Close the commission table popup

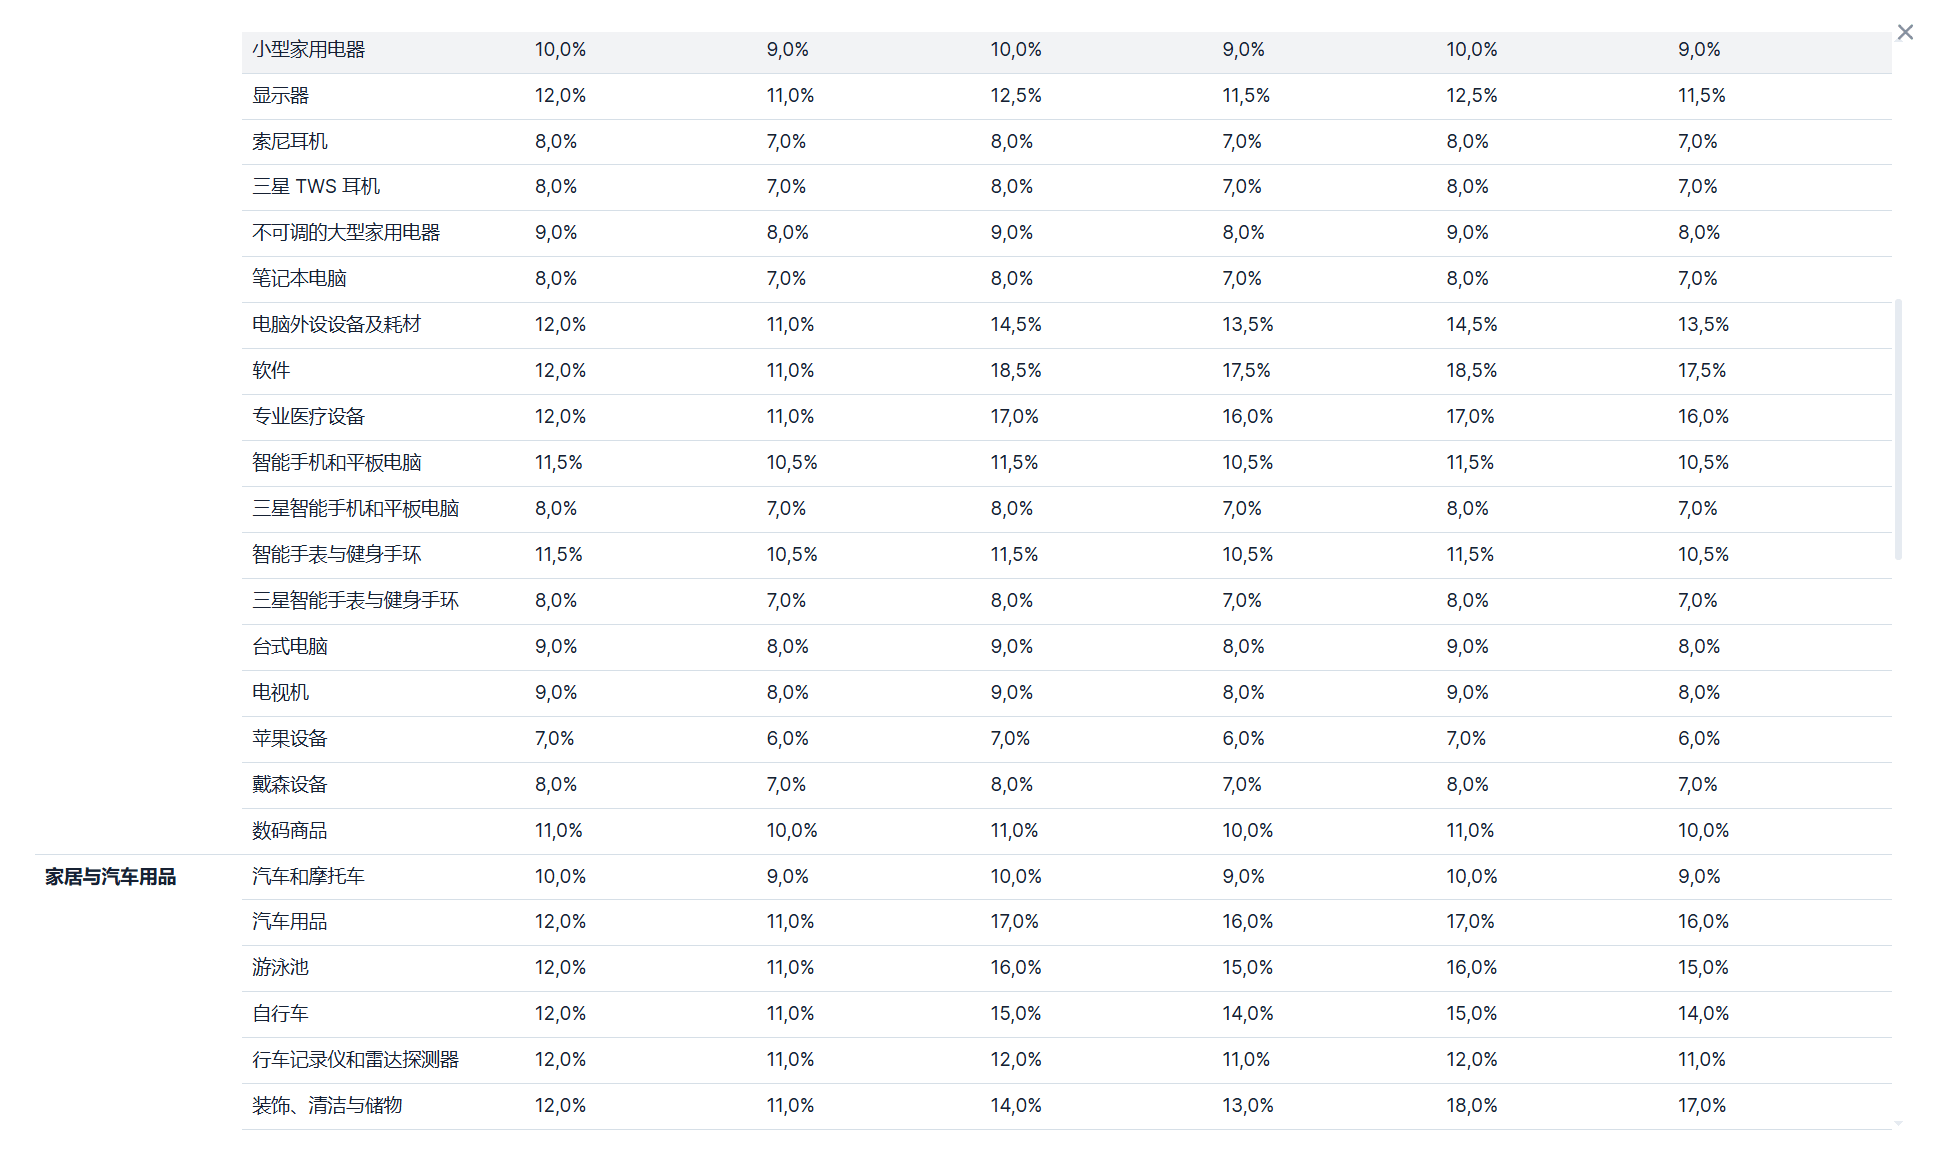click(1905, 32)
